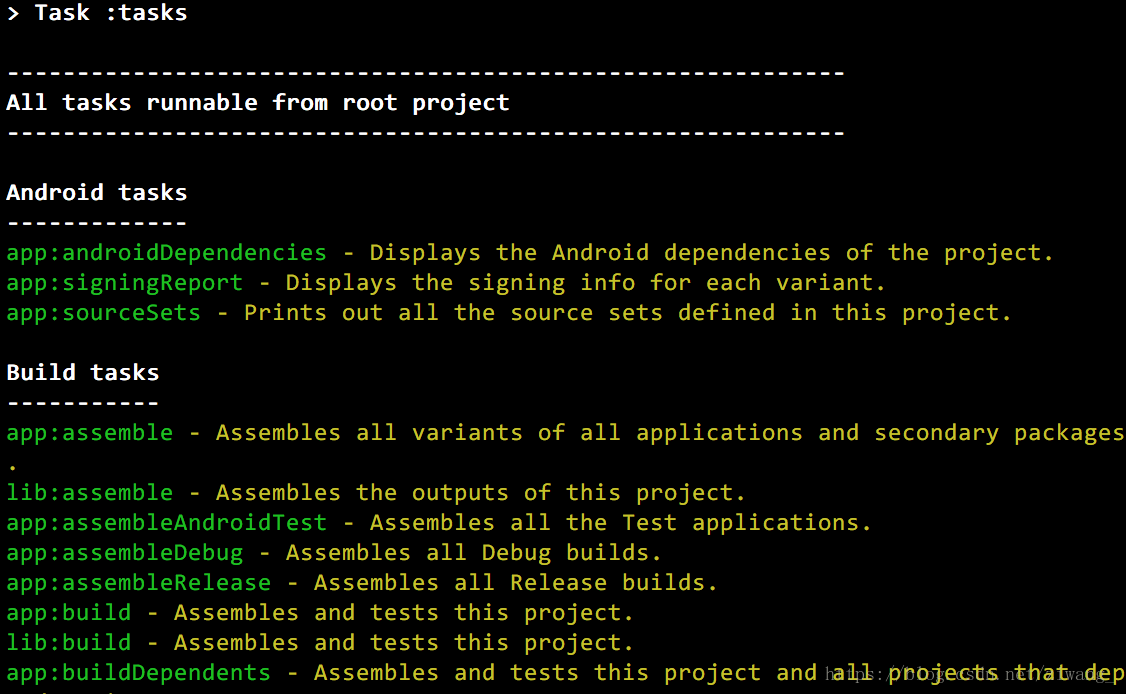Image resolution: width=1126 pixels, height=694 pixels.
Task: Select 'All tasks runnable from root project' heading
Action: [x=258, y=103]
